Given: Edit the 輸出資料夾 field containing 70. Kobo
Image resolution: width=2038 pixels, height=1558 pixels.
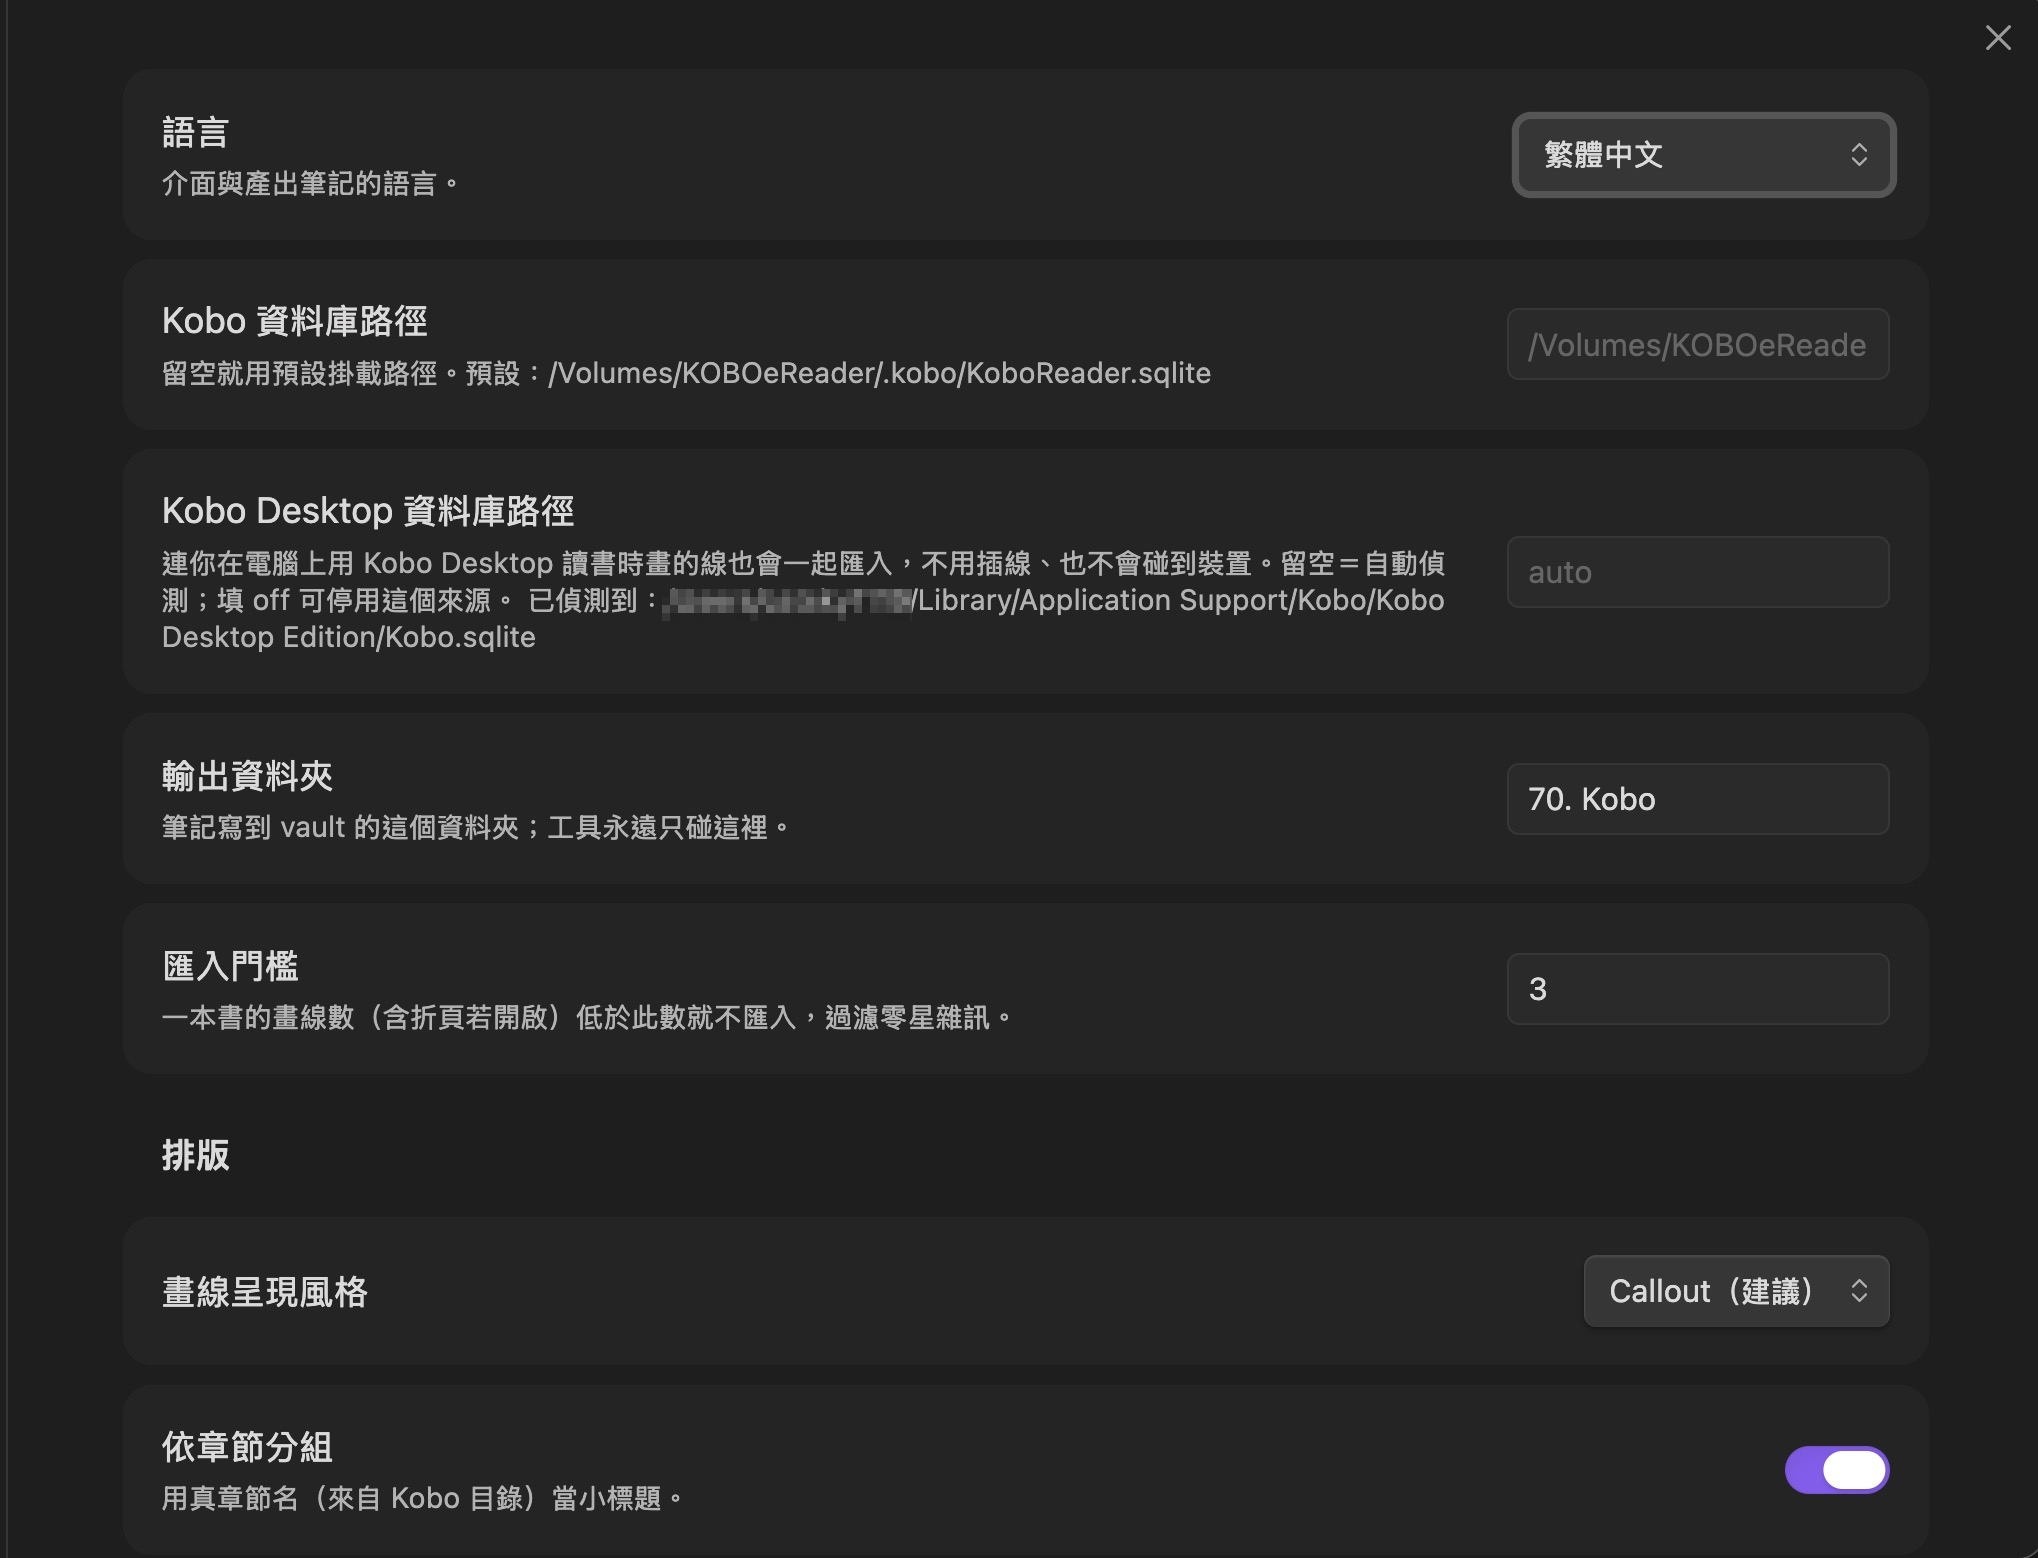Looking at the screenshot, I should pyautogui.click(x=1697, y=799).
